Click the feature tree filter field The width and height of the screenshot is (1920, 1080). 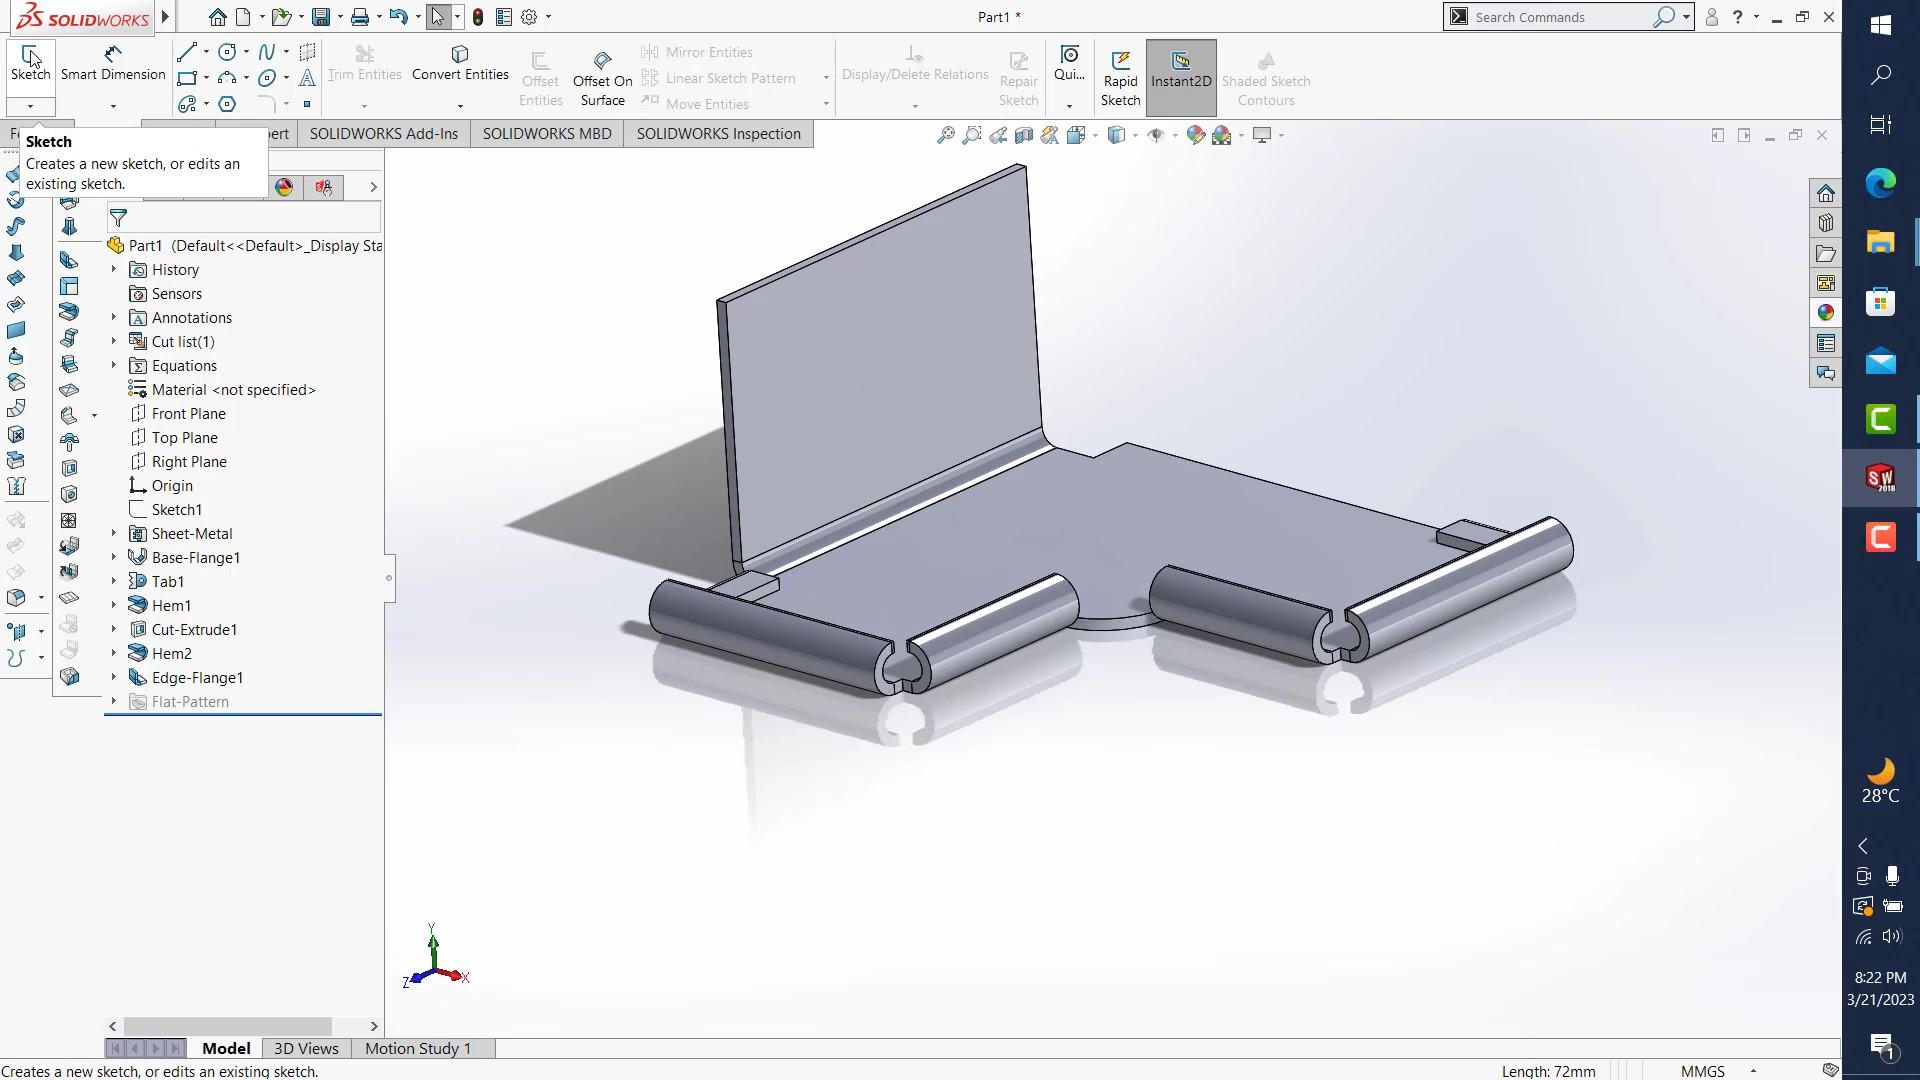pos(250,218)
